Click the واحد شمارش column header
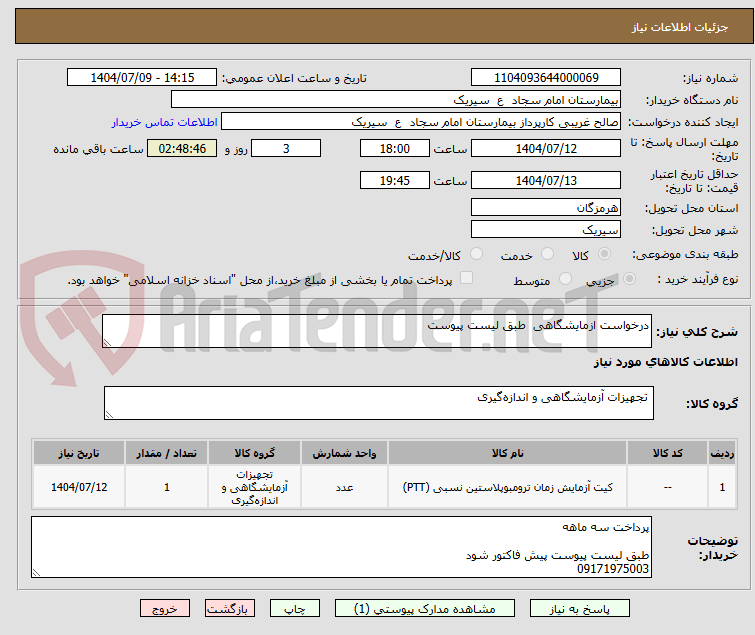The width and height of the screenshot is (755, 635). click(344, 453)
